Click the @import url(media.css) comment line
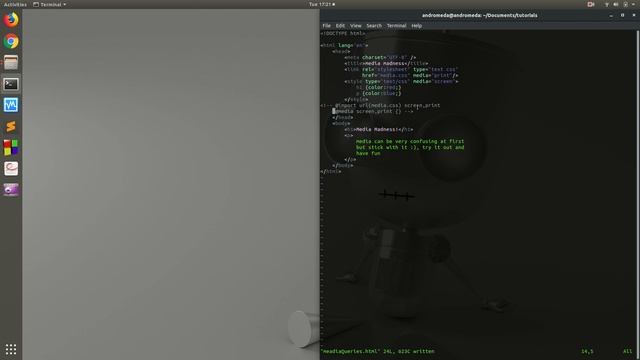 click(x=380, y=105)
